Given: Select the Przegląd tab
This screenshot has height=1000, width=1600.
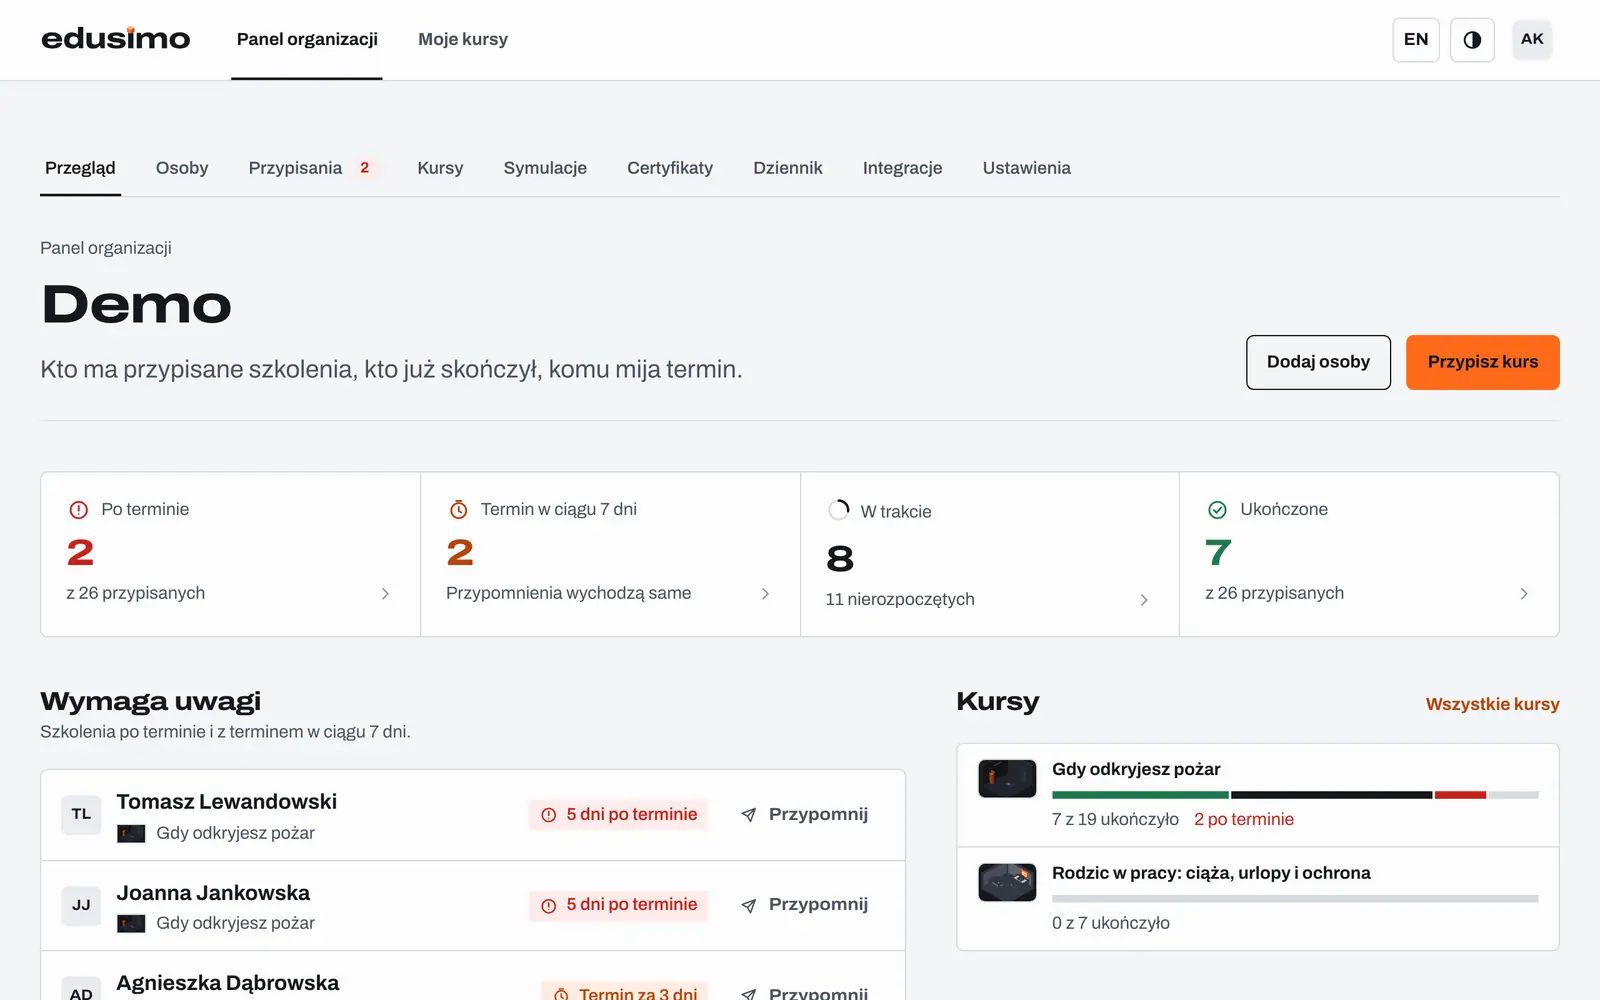Looking at the screenshot, I should (80, 168).
